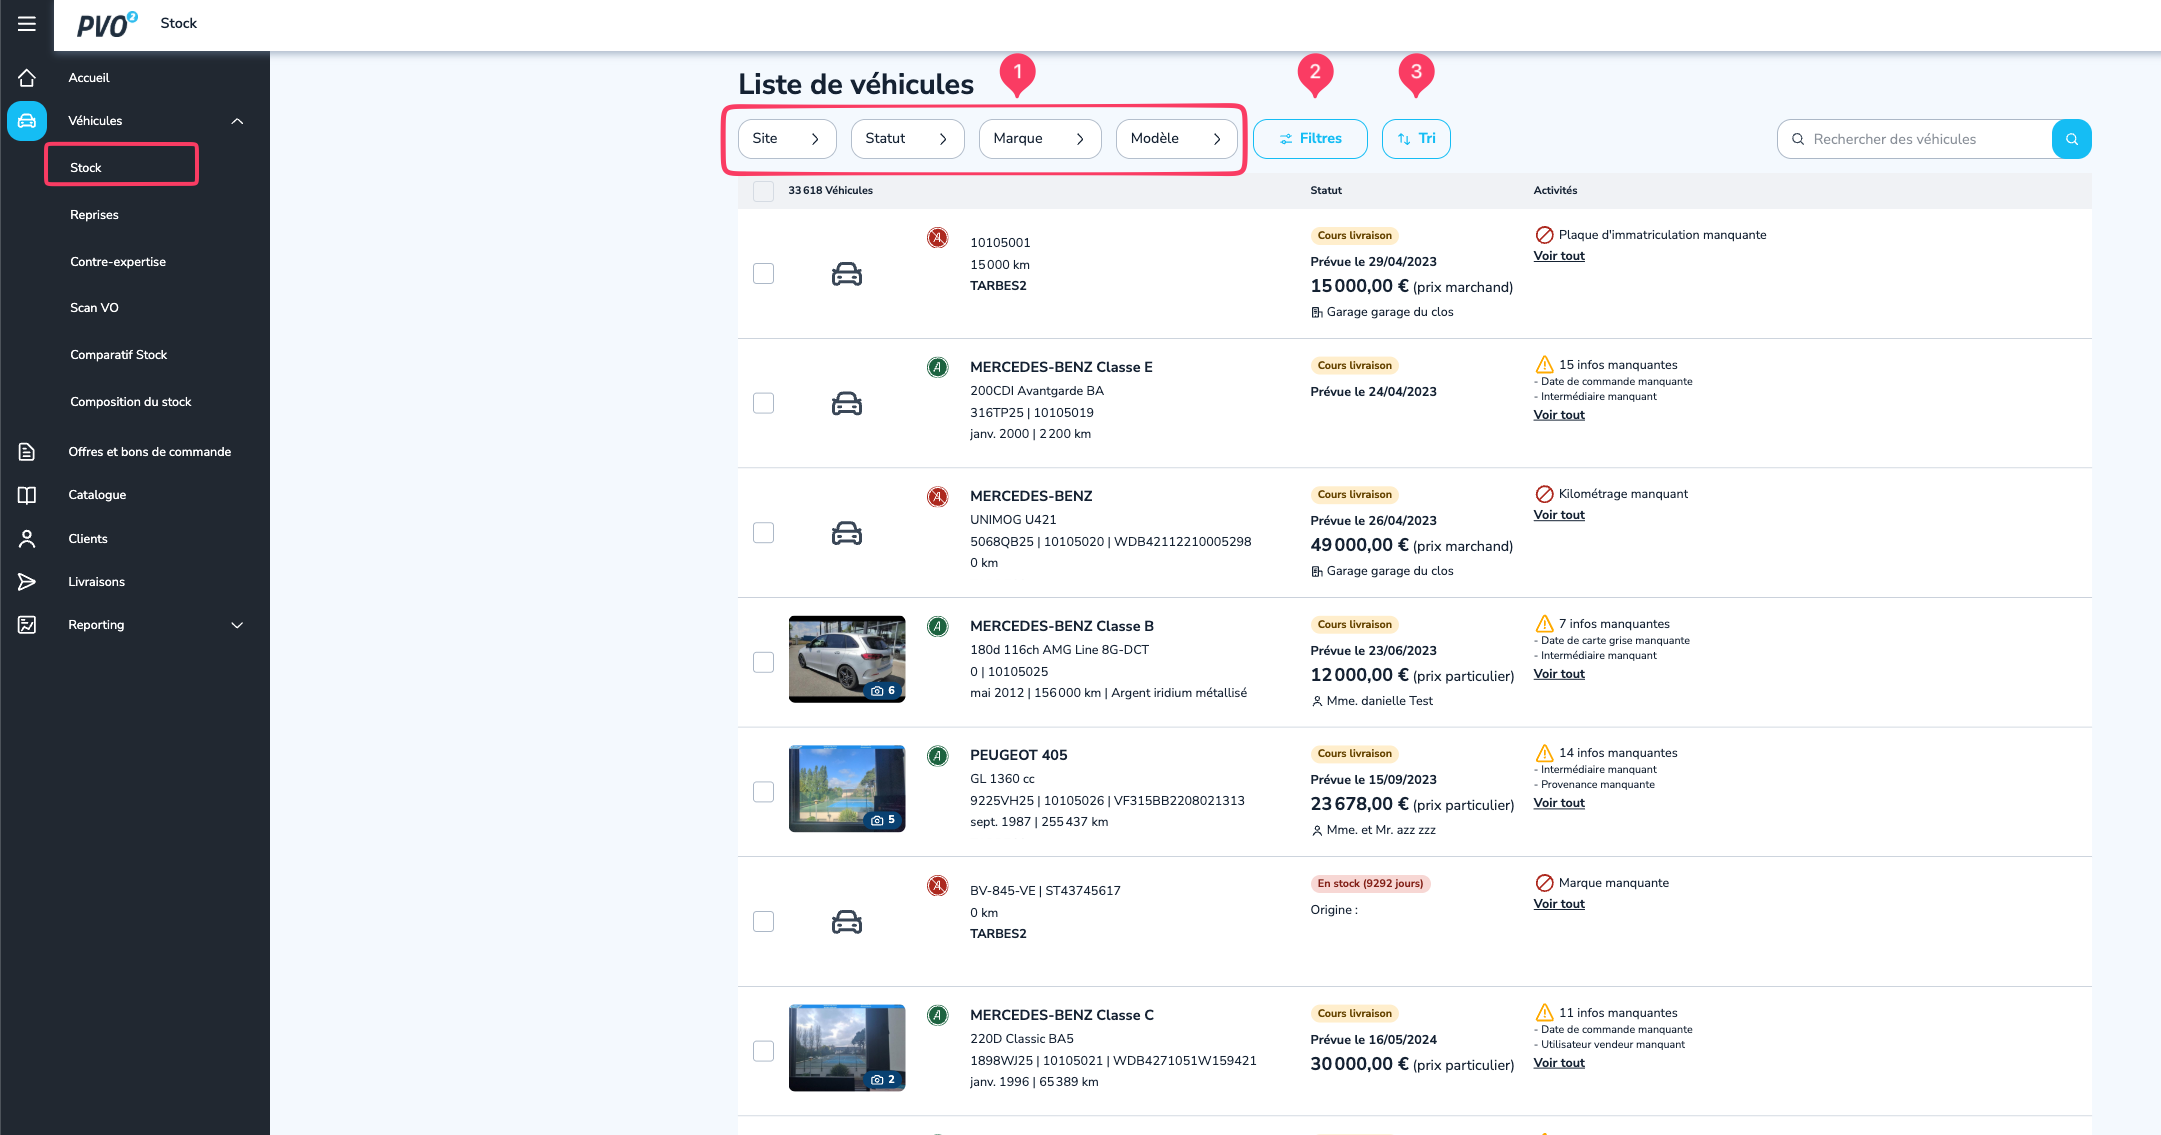This screenshot has width=2161, height=1135.
Task: Open the Statut filter dropdown
Action: 907,139
